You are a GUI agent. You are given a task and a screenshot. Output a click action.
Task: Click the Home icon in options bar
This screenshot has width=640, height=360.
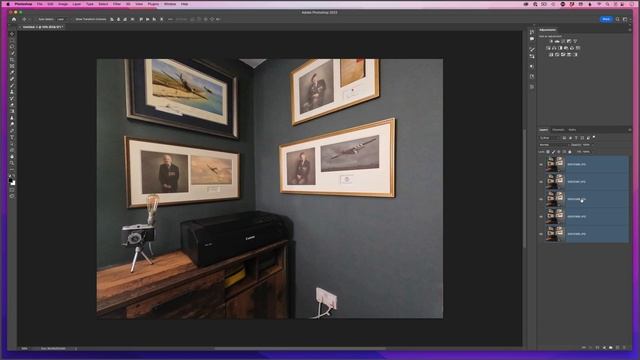[x=14, y=19]
